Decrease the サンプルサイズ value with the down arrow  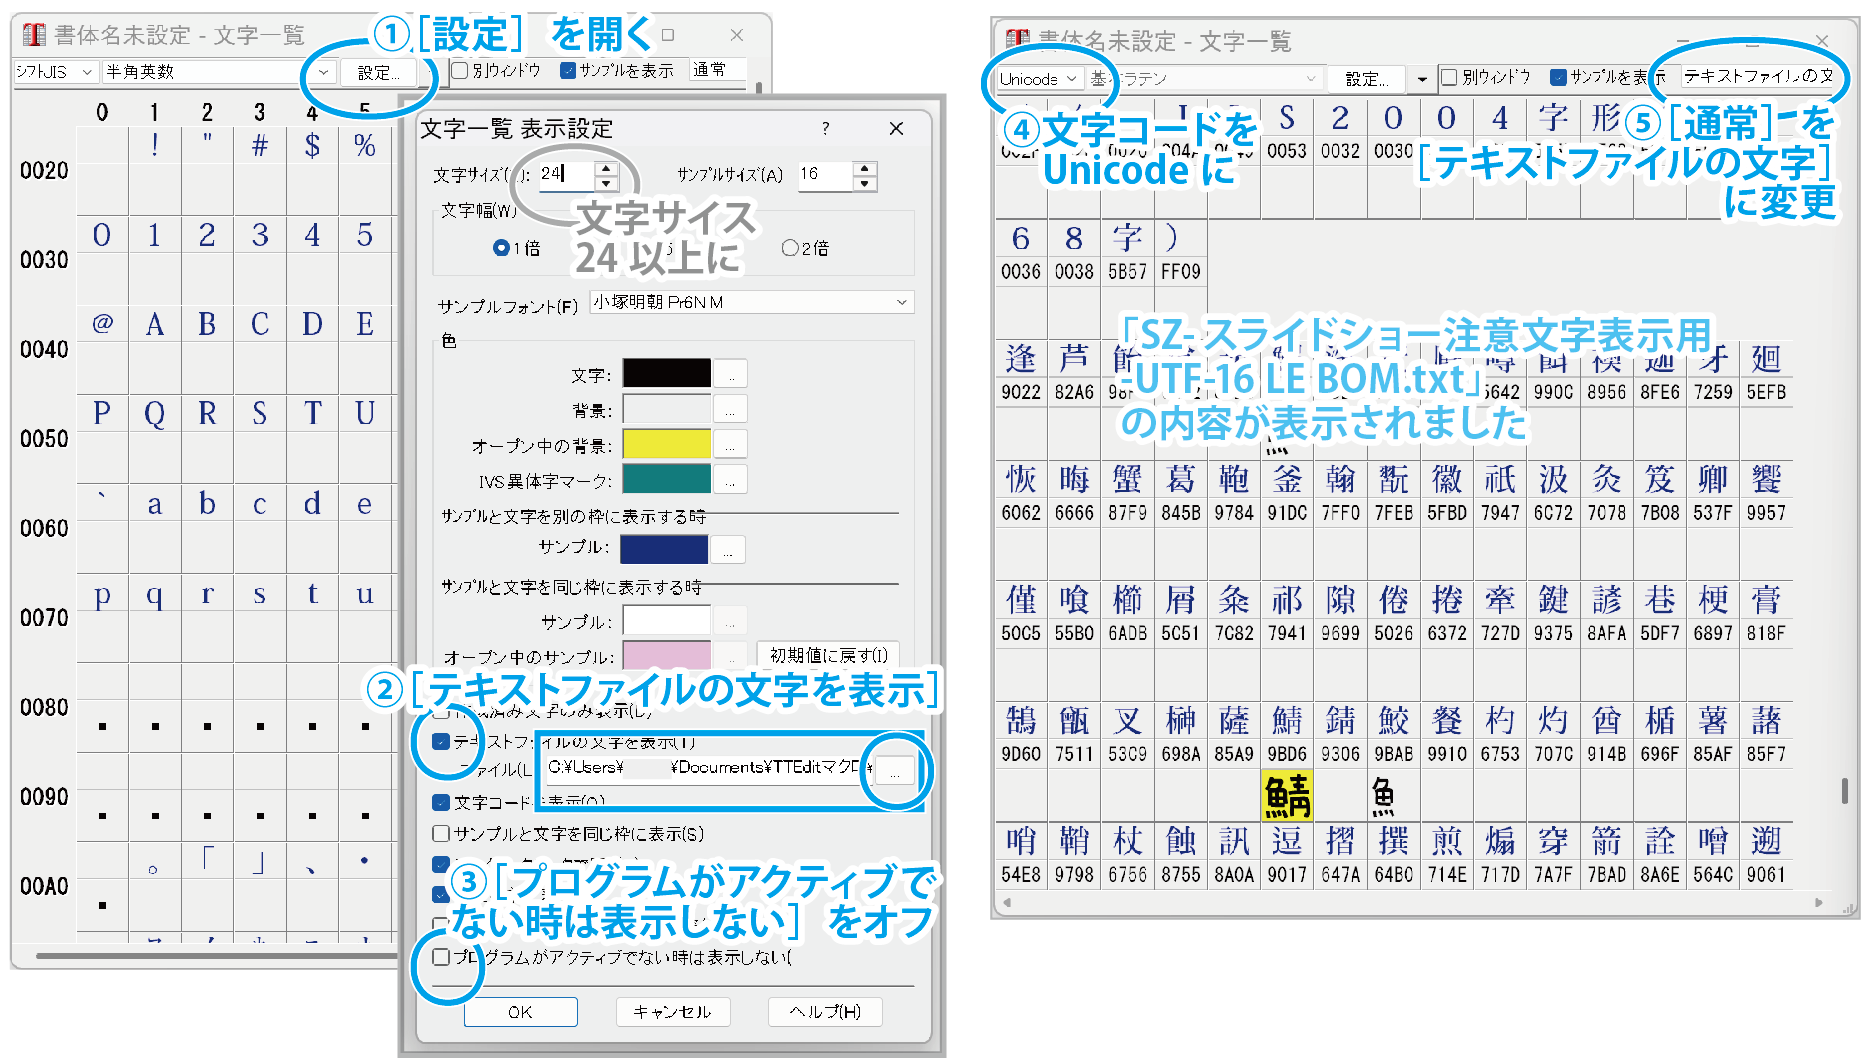(x=866, y=183)
